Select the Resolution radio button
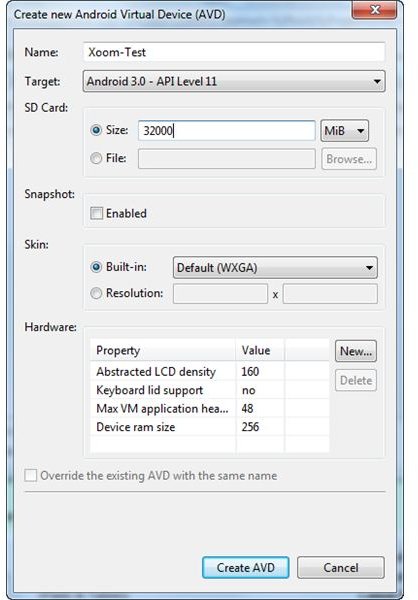This screenshot has width=418, height=600. [x=96, y=293]
